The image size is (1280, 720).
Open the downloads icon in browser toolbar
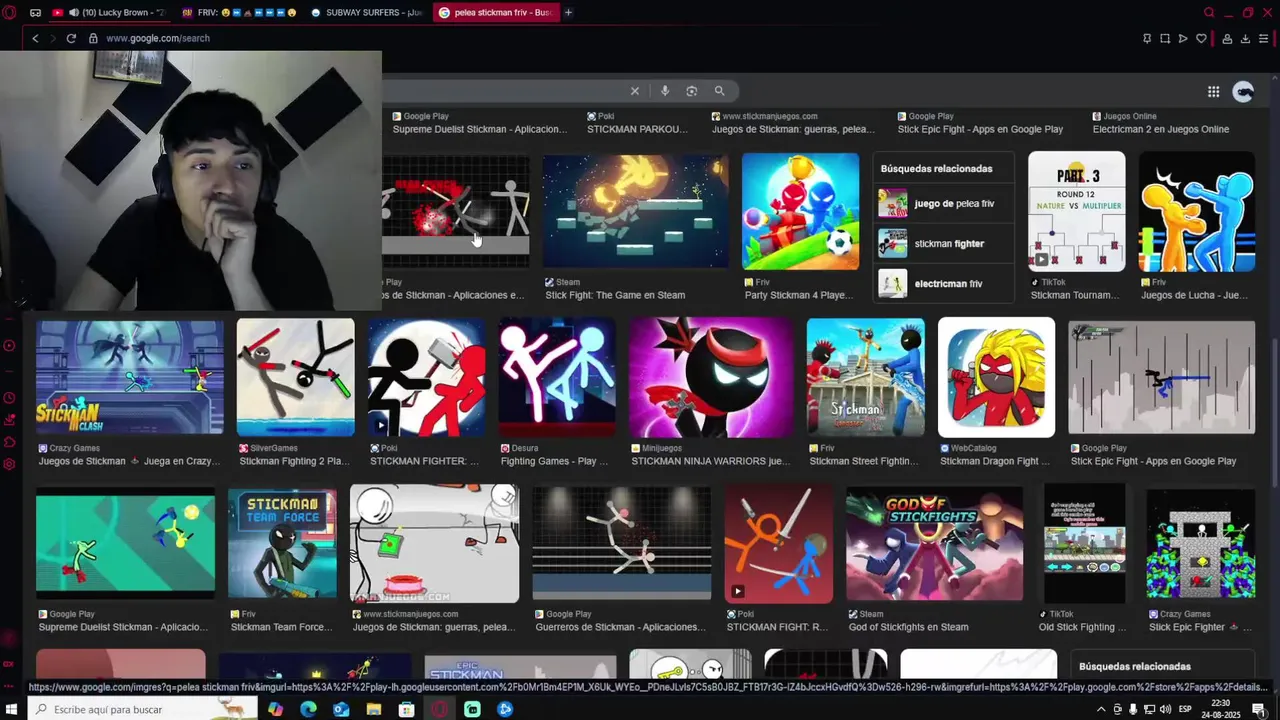1245,38
